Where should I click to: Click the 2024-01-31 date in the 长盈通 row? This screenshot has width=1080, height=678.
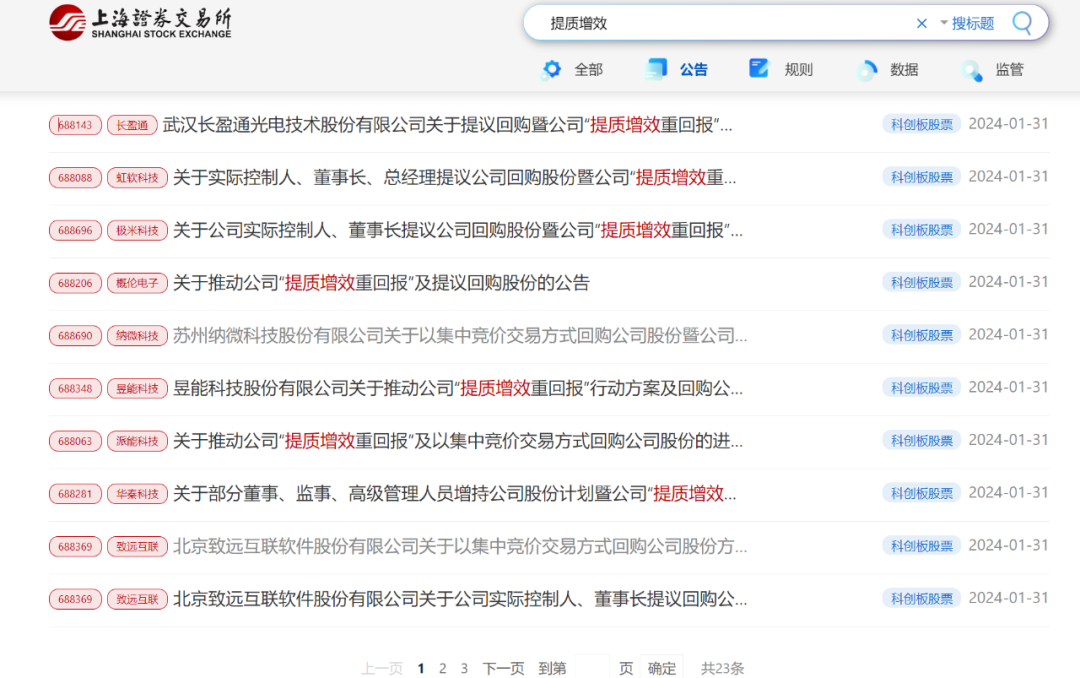[x=1008, y=124]
